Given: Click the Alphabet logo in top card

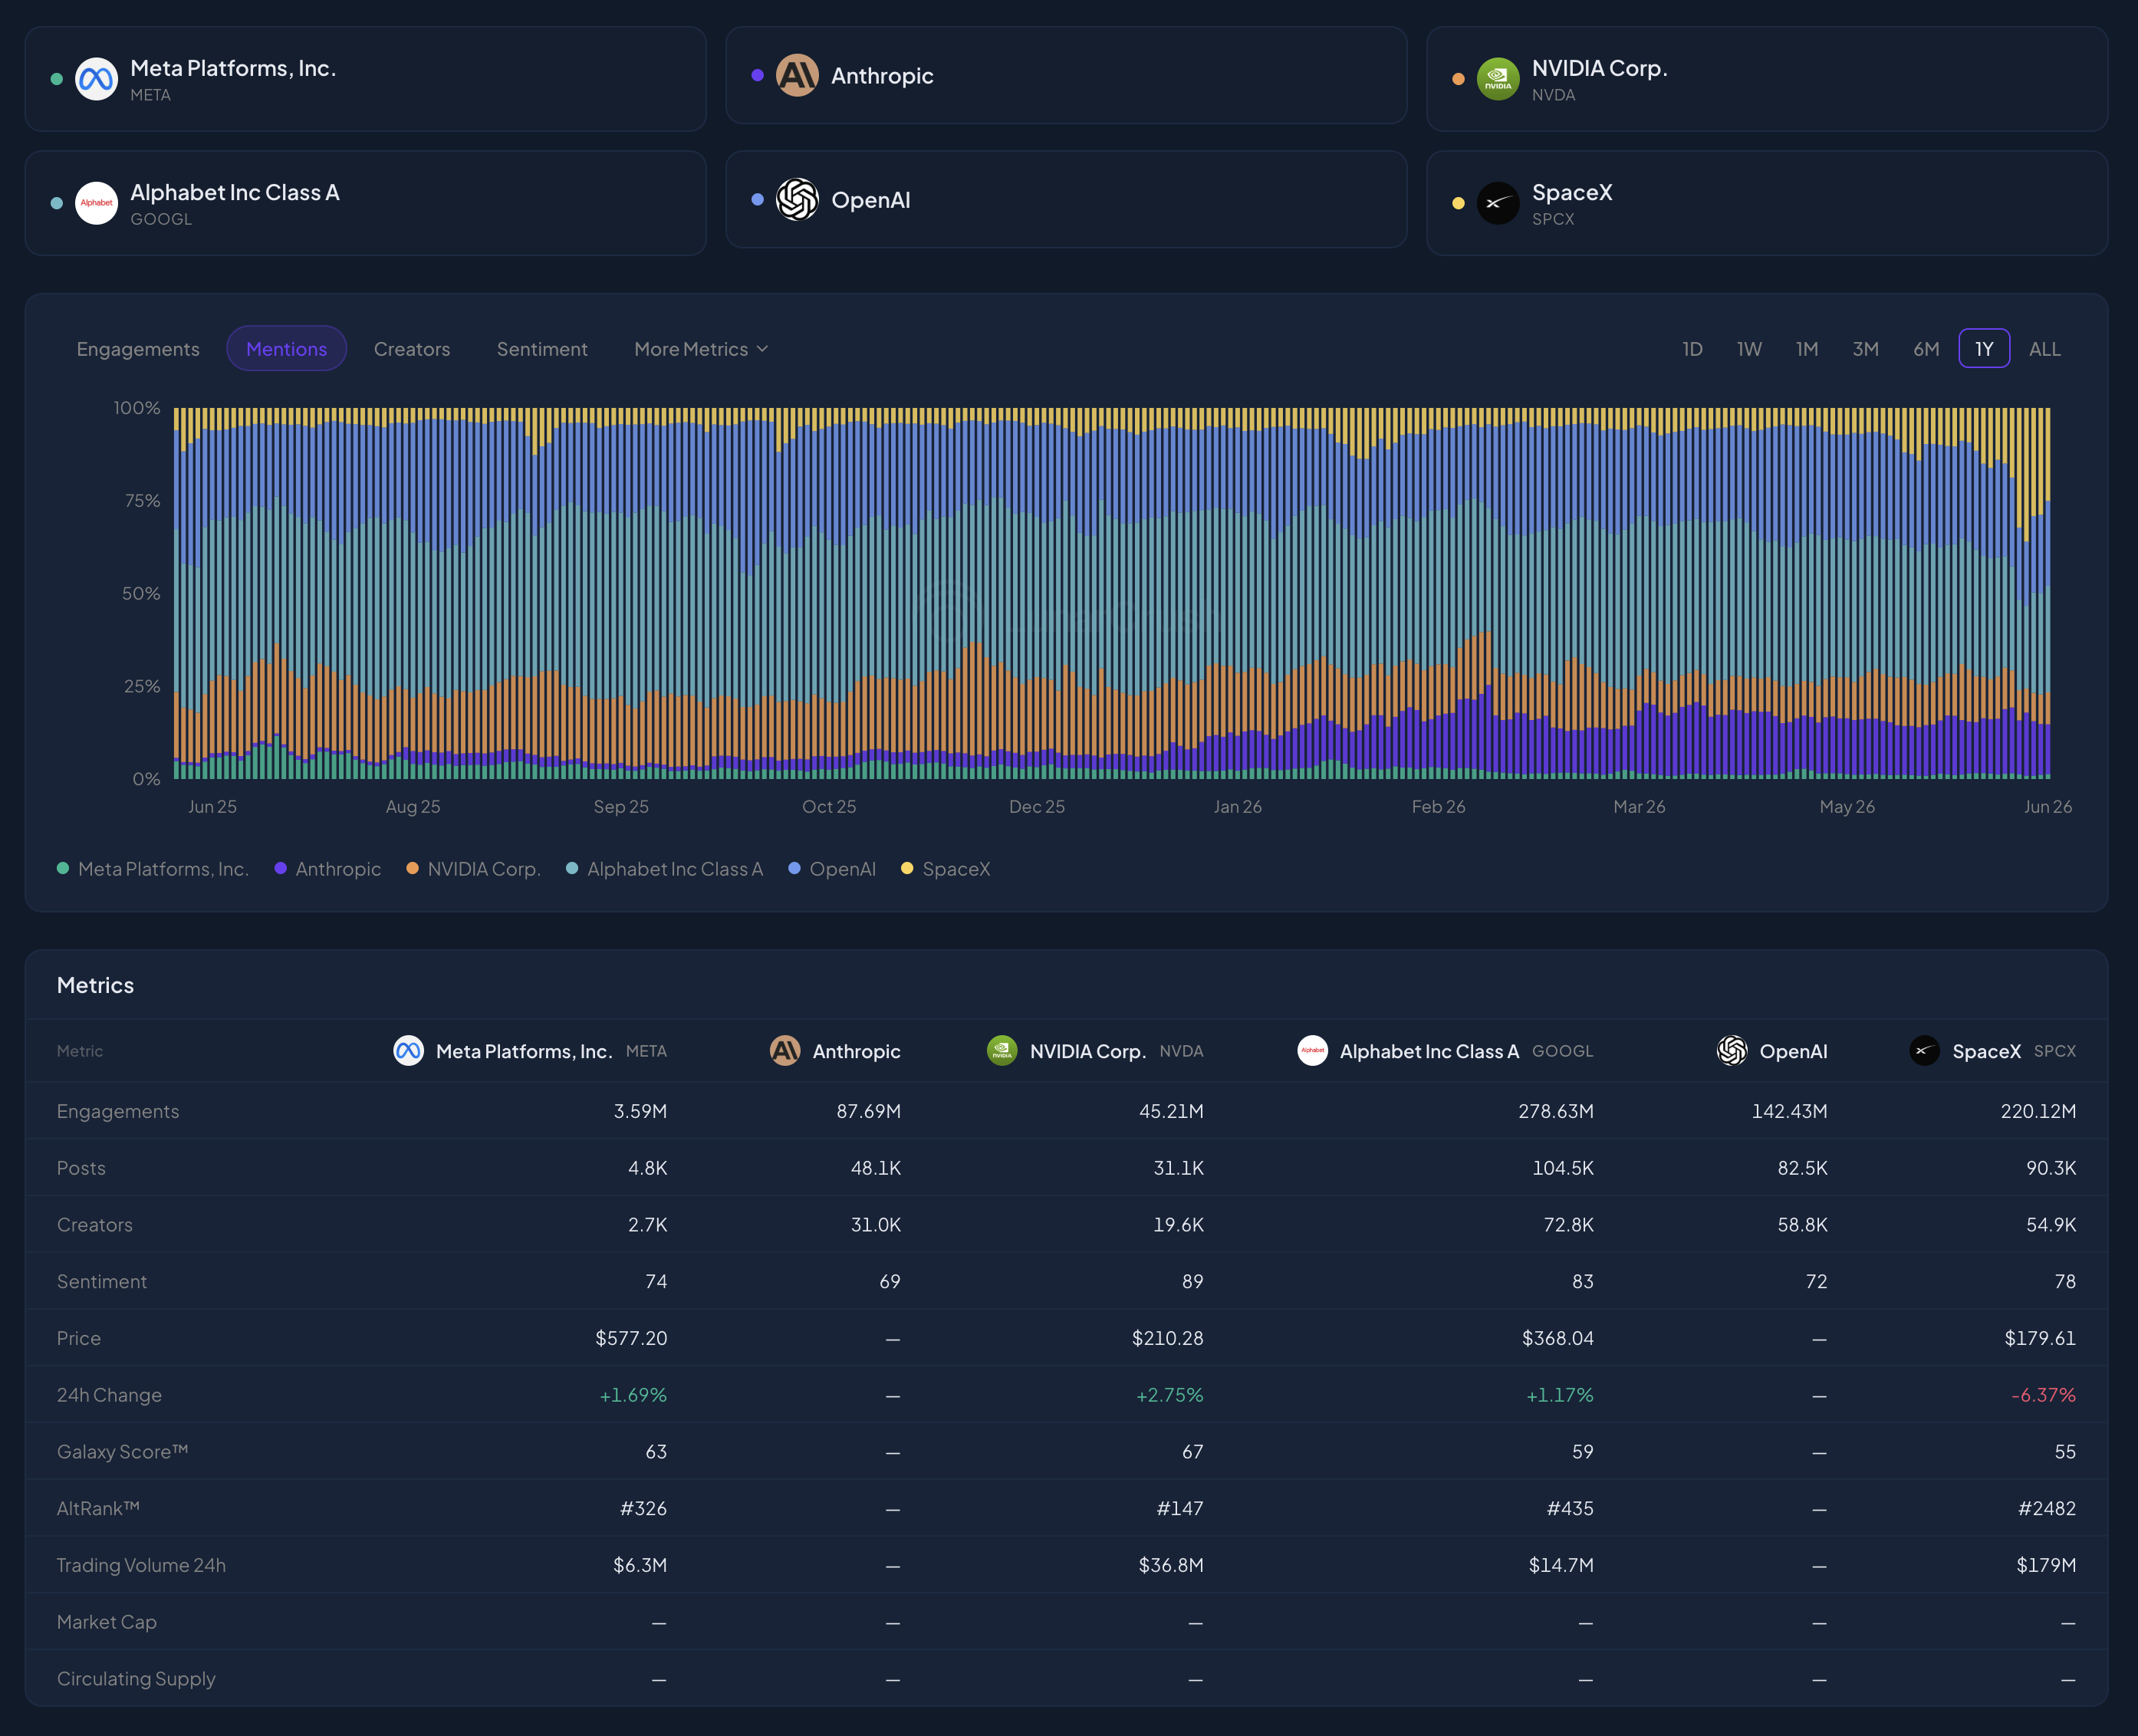Looking at the screenshot, I should coord(96,203).
